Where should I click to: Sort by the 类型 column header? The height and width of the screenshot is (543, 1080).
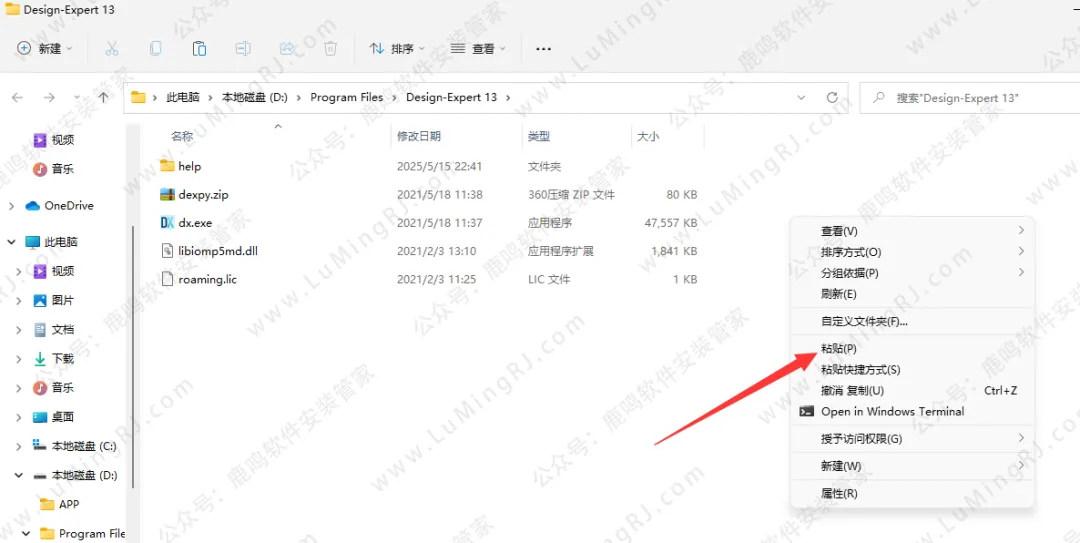539,136
